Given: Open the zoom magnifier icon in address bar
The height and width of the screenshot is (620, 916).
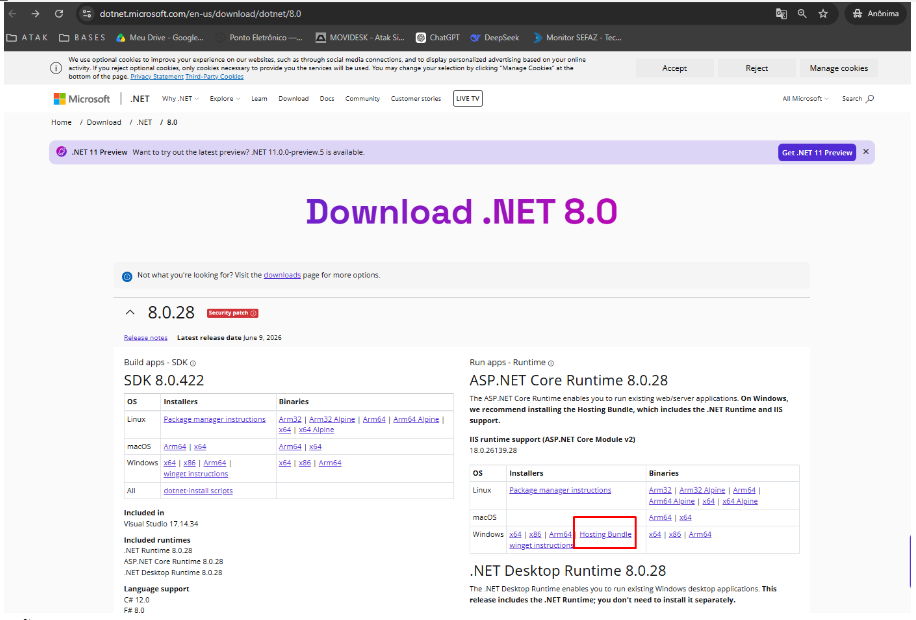Looking at the screenshot, I should point(802,13).
